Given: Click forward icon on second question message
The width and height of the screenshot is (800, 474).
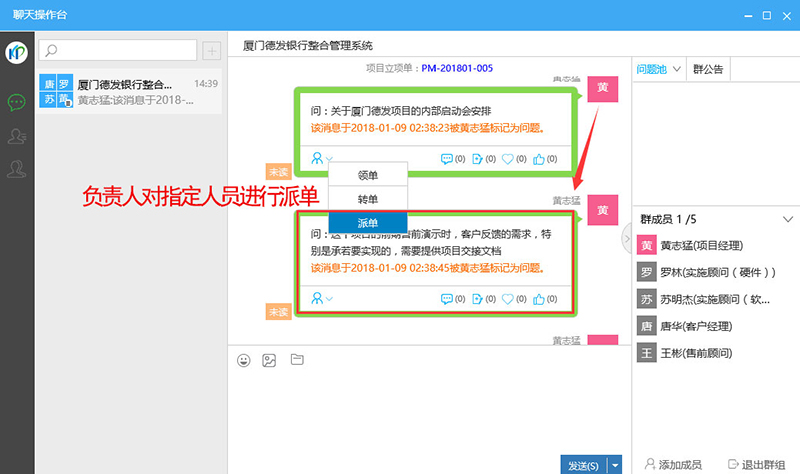Looking at the screenshot, I should 477,299.
